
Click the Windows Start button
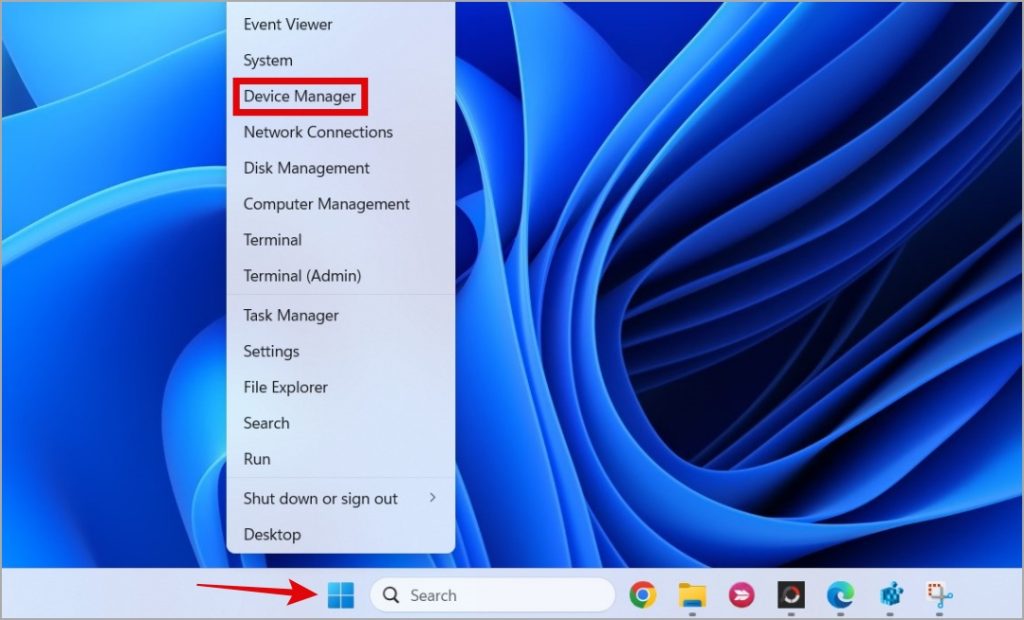tap(340, 595)
